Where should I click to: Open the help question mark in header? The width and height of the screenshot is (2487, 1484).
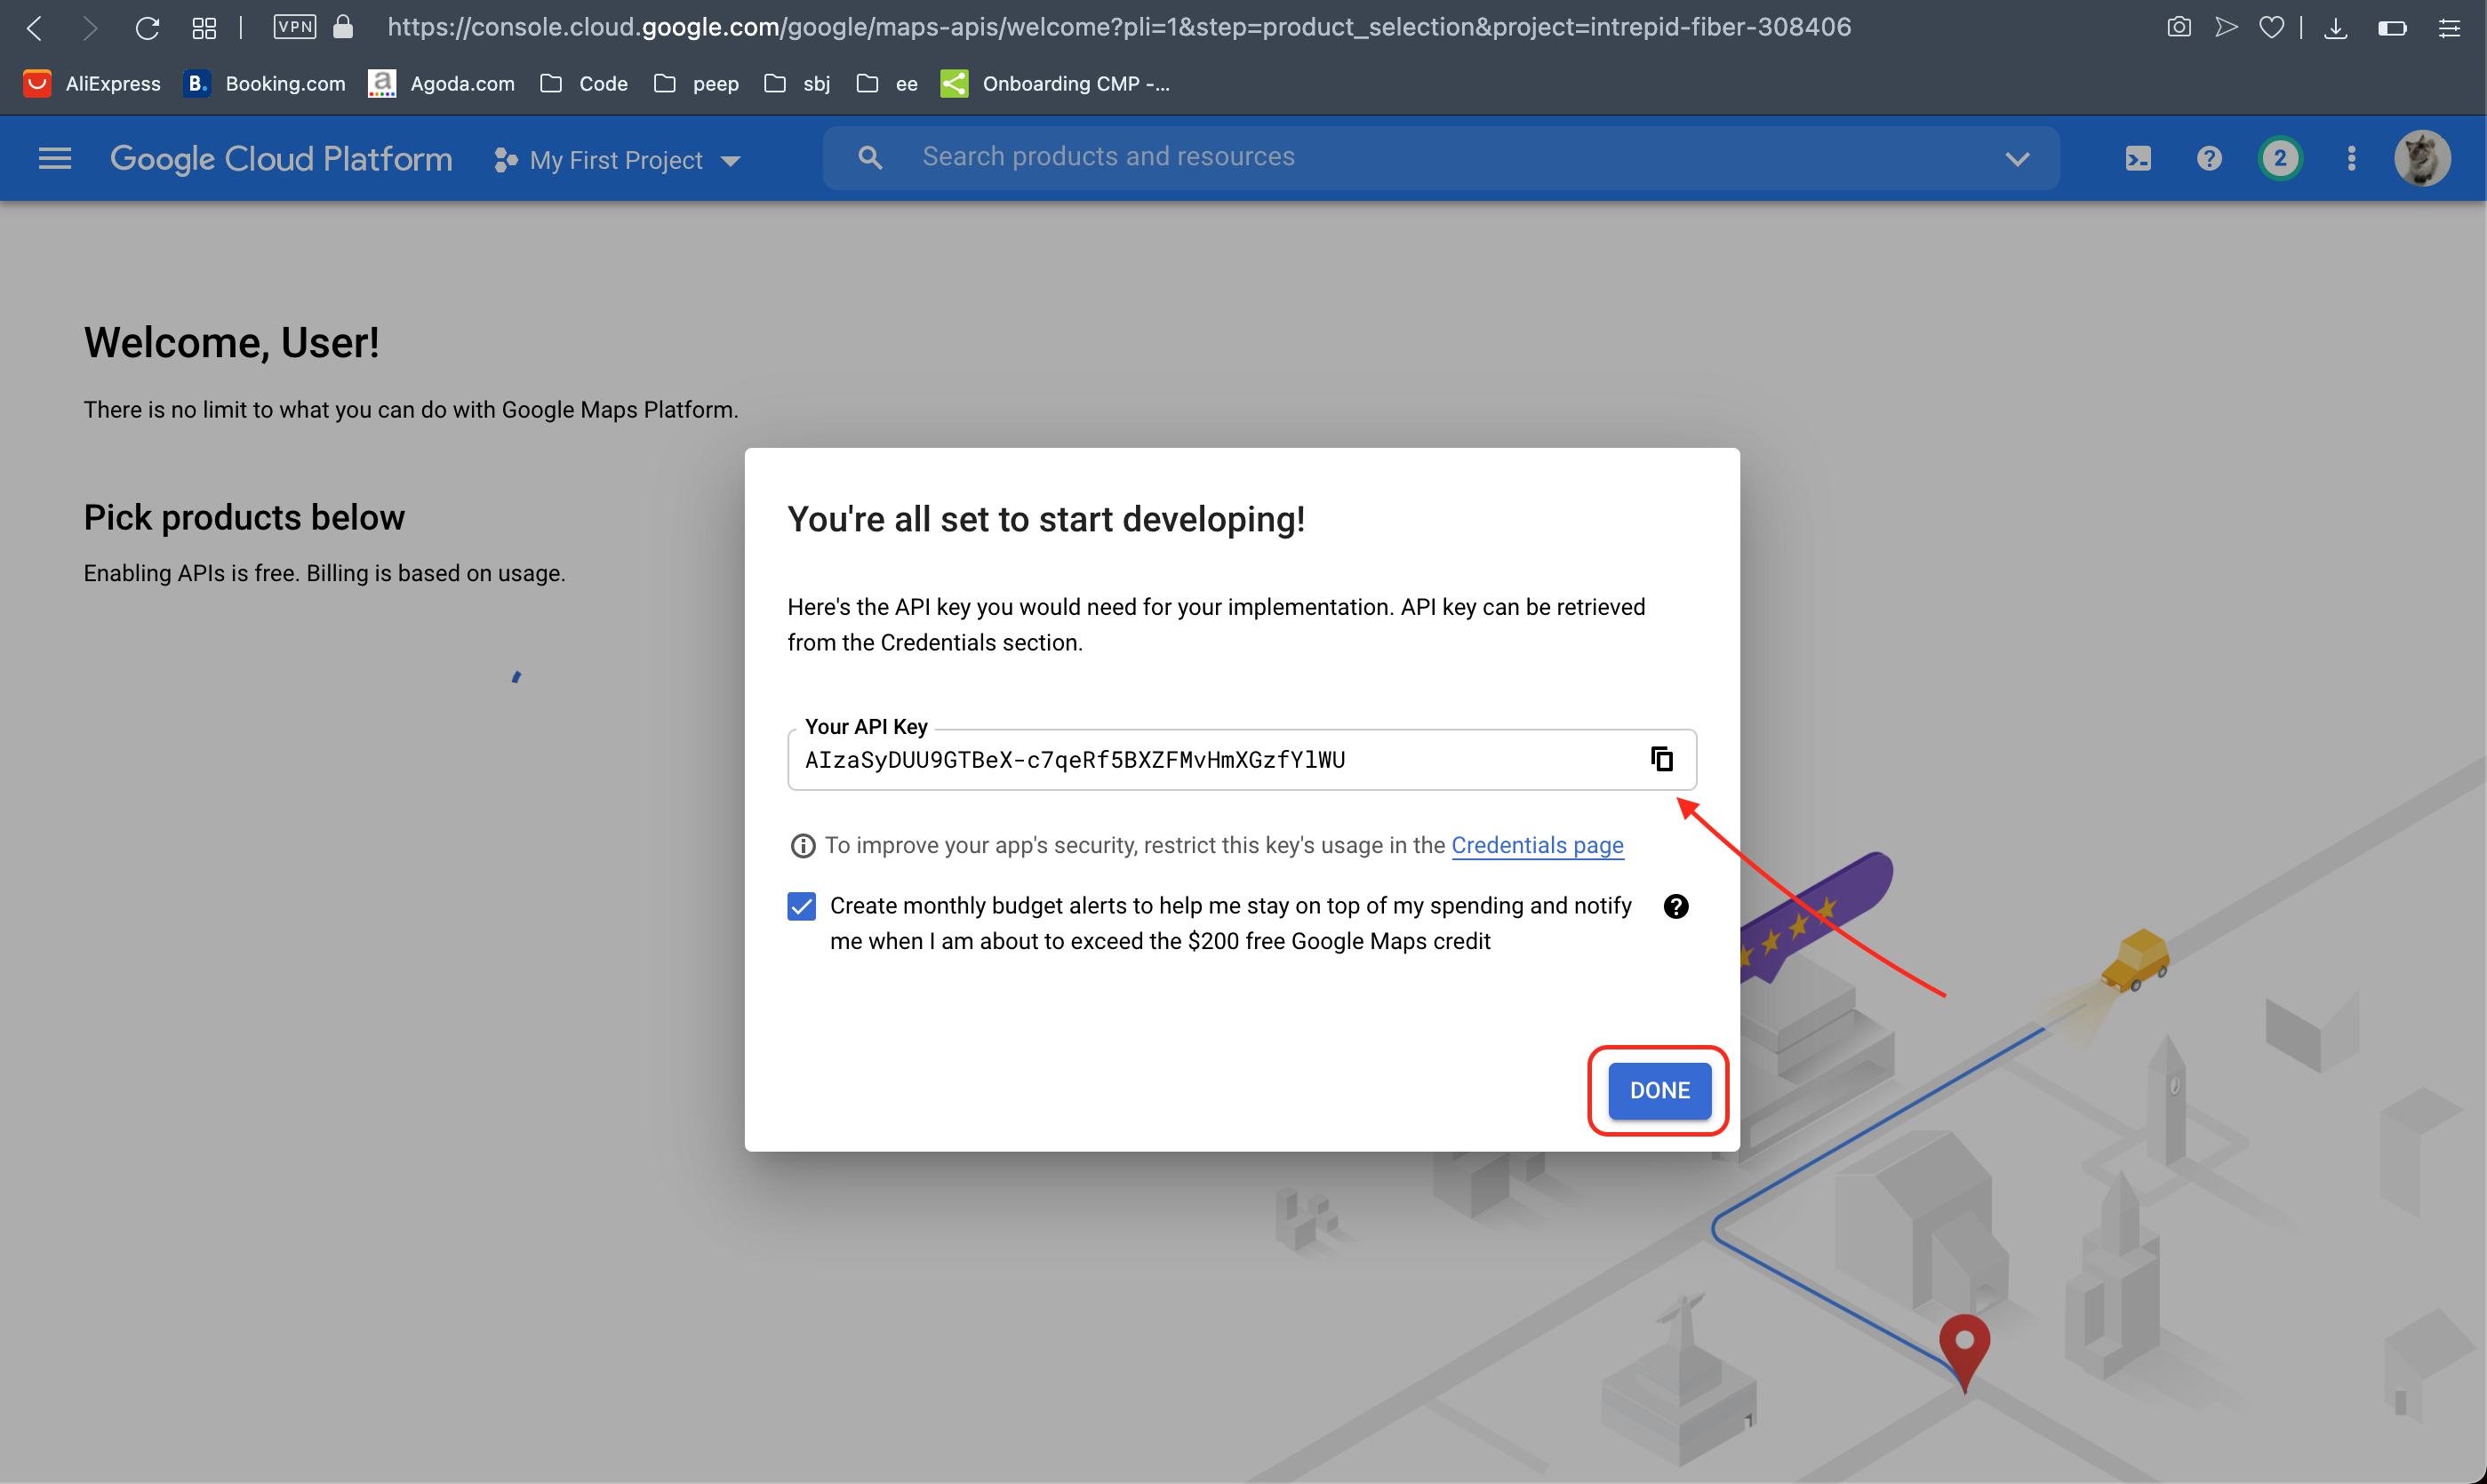pyautogui.click(x=2209, y=158)
